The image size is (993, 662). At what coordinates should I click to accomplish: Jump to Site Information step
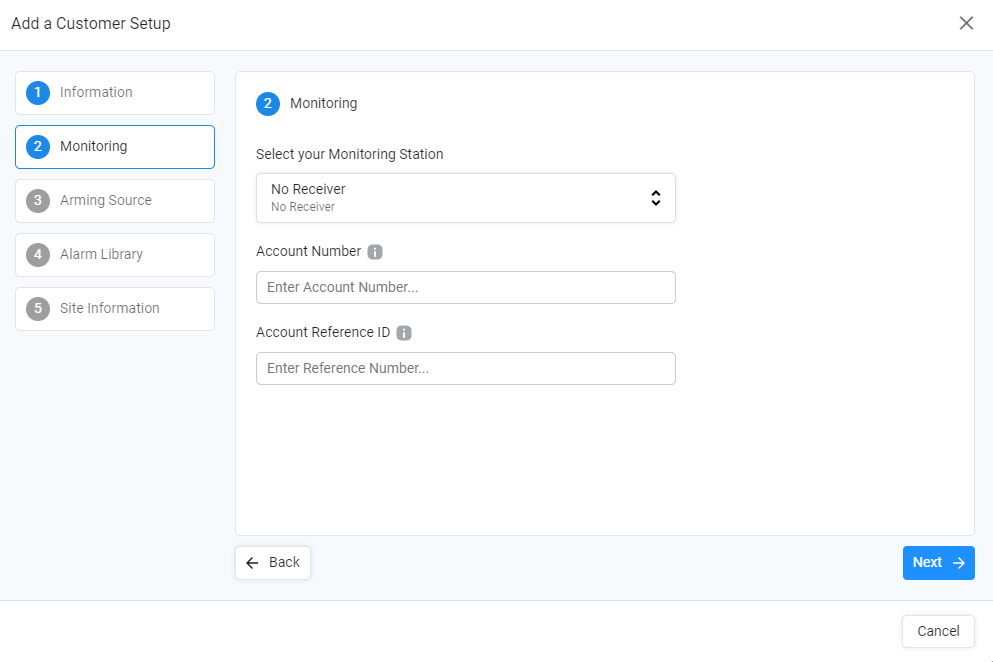click(x=115, y=309)
